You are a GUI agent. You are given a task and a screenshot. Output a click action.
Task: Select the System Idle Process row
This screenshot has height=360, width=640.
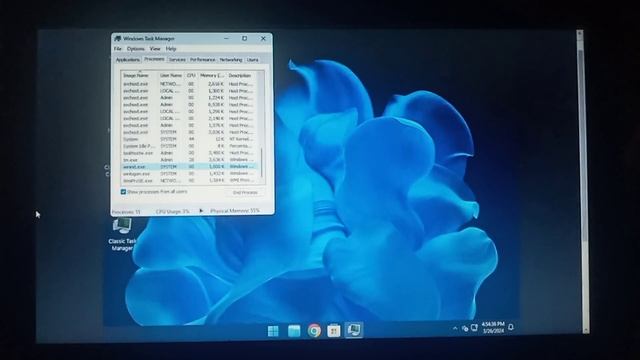[190, 146]
